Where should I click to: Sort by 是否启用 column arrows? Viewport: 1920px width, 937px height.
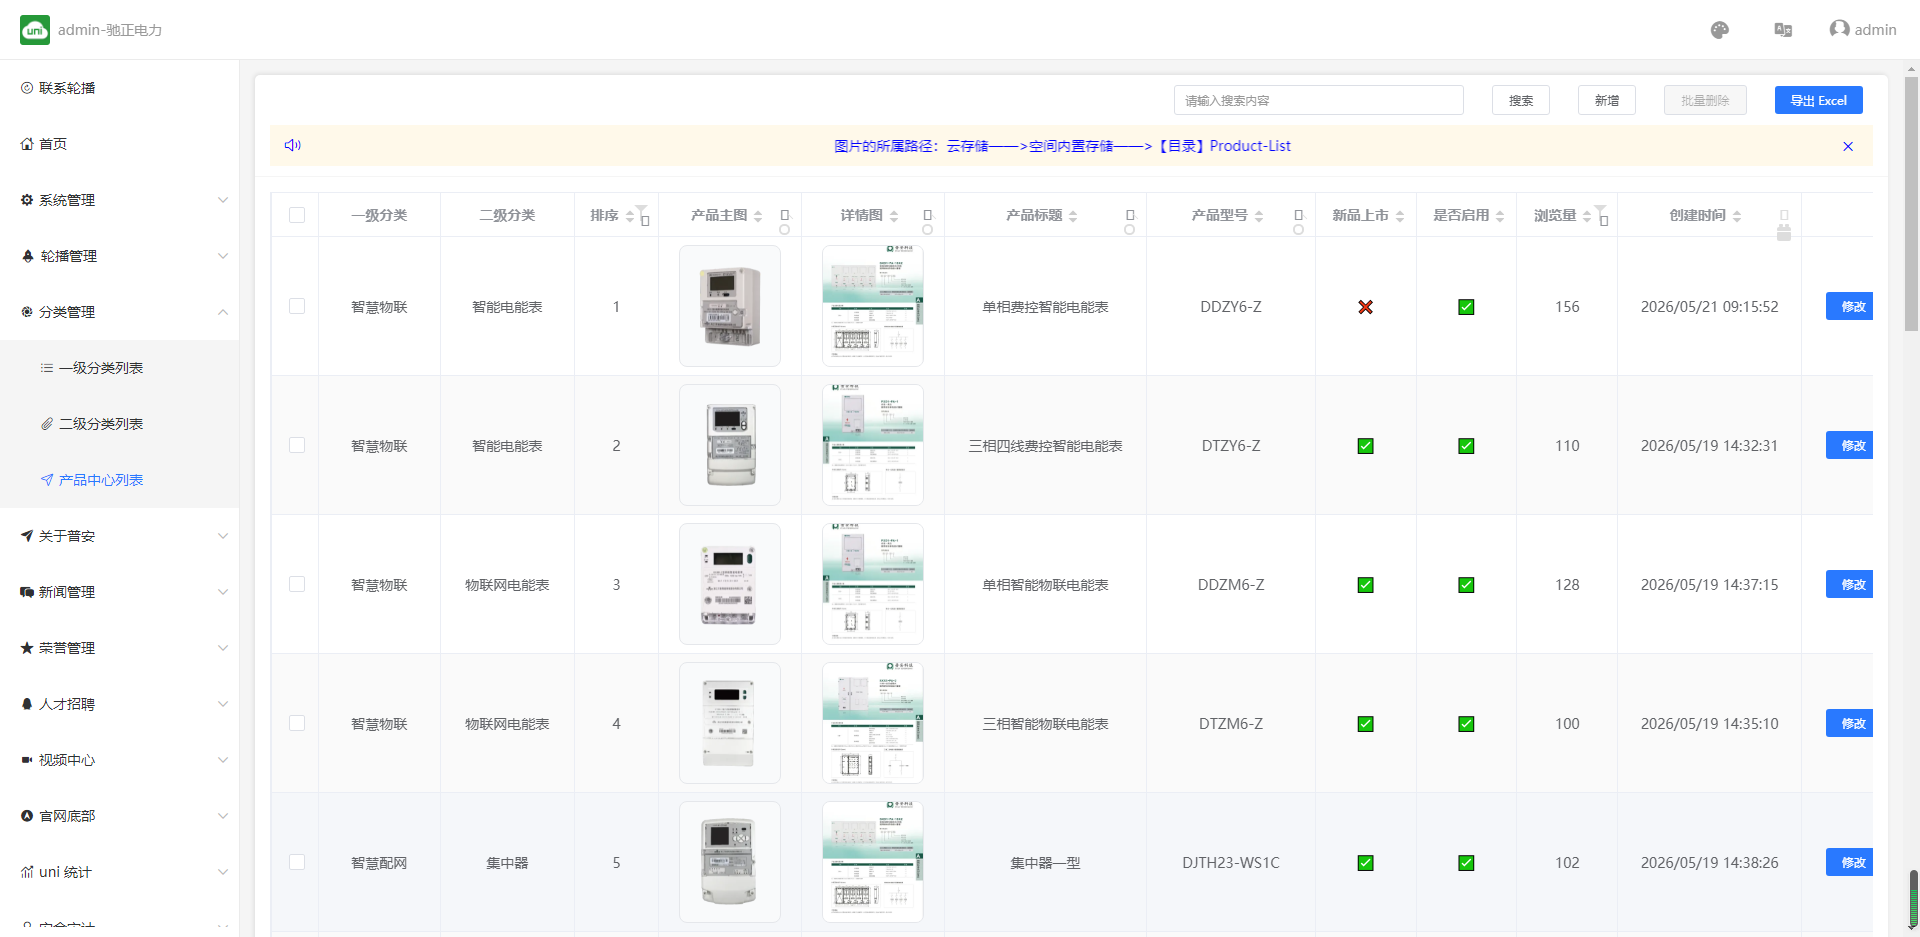click(1500, 216)
